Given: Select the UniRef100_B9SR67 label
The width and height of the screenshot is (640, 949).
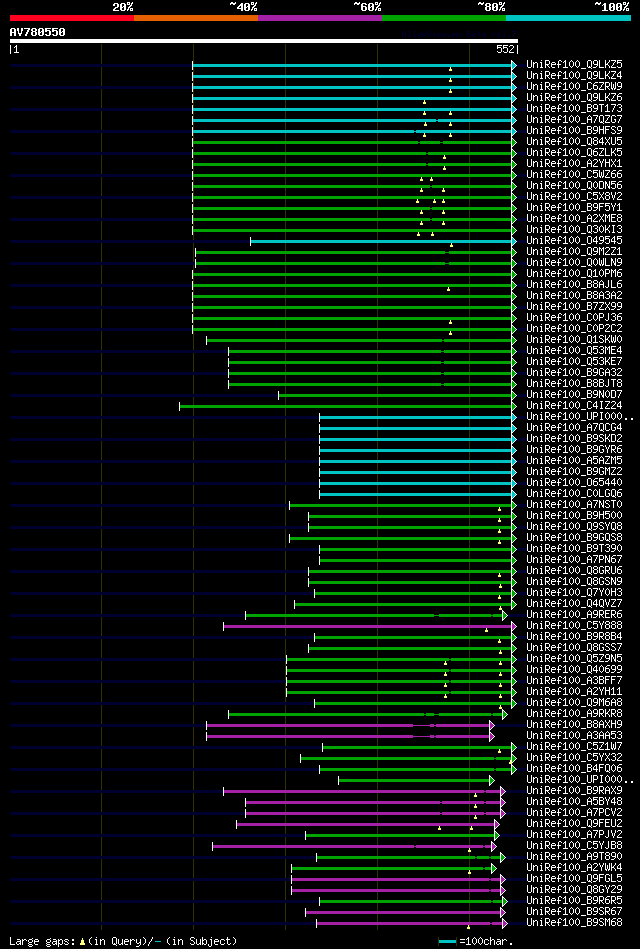Looking at the screenshot, I should pyautogui.click(x=575, y=913).
